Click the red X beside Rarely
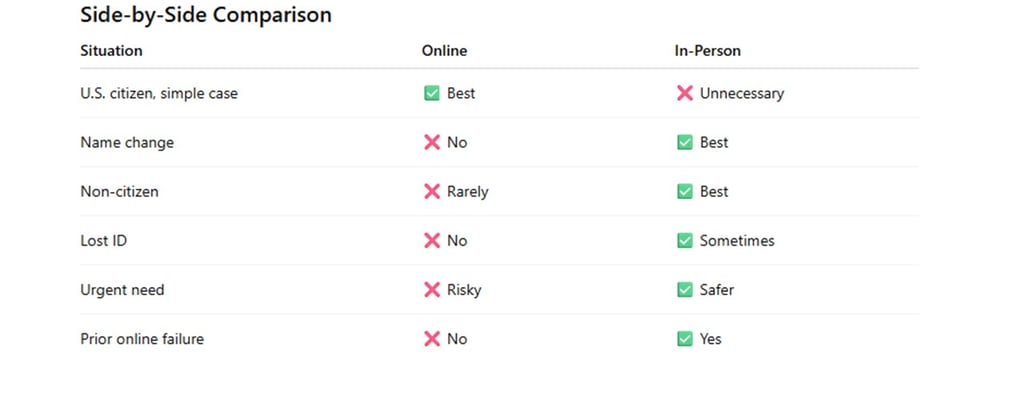 click(432, 191)
